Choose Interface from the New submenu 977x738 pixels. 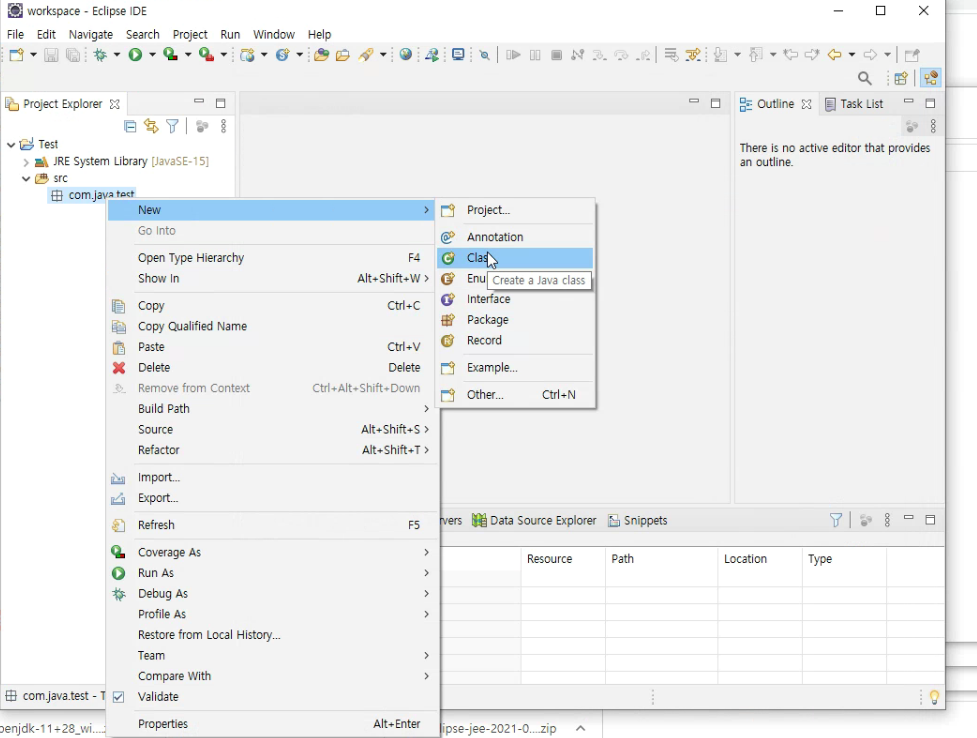coord(515,299)
